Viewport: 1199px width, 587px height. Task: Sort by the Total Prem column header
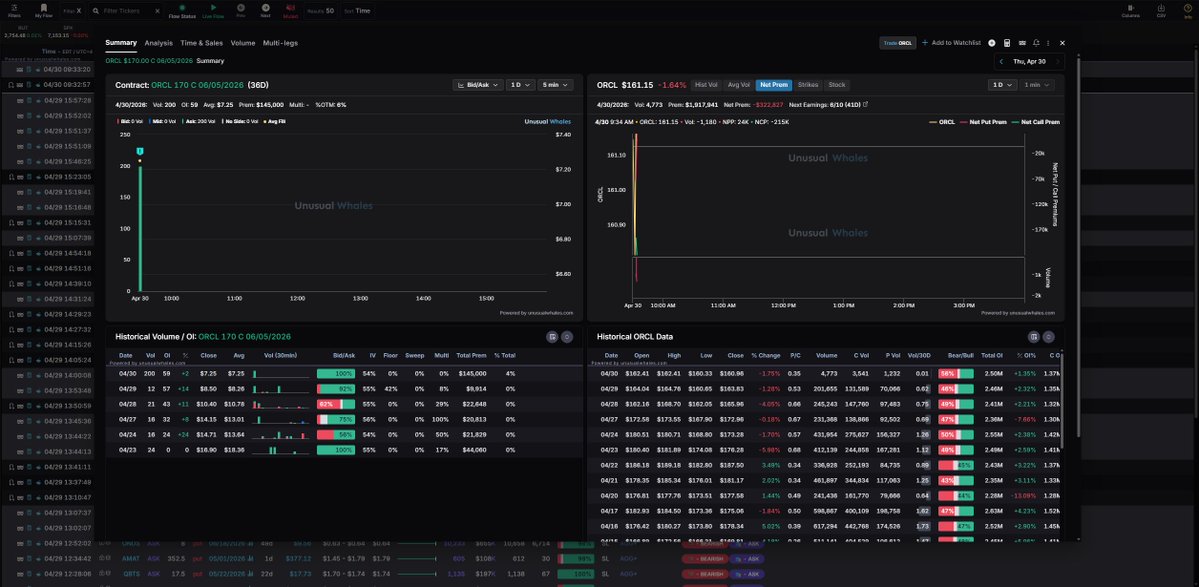[470, 355]
